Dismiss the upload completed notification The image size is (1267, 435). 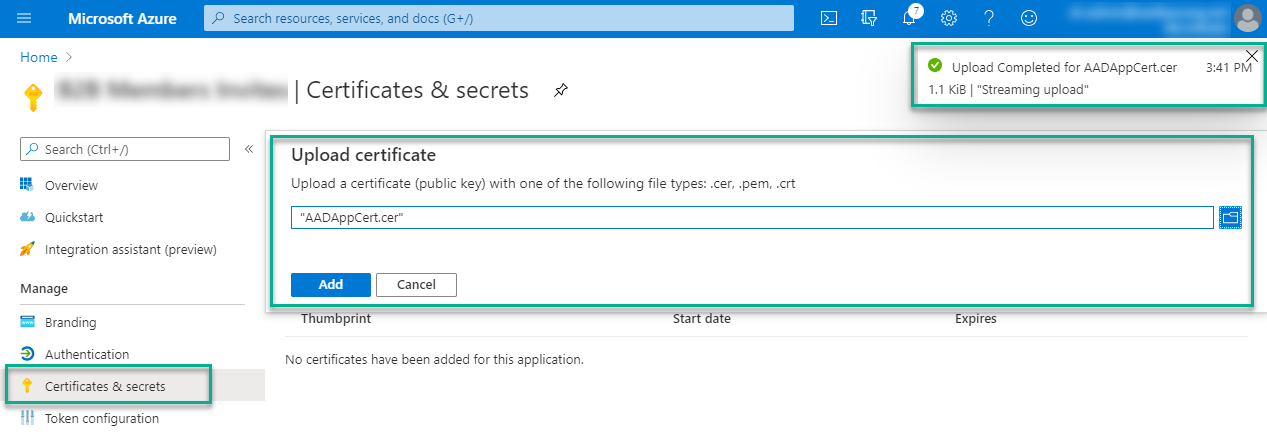point(1251,55)
